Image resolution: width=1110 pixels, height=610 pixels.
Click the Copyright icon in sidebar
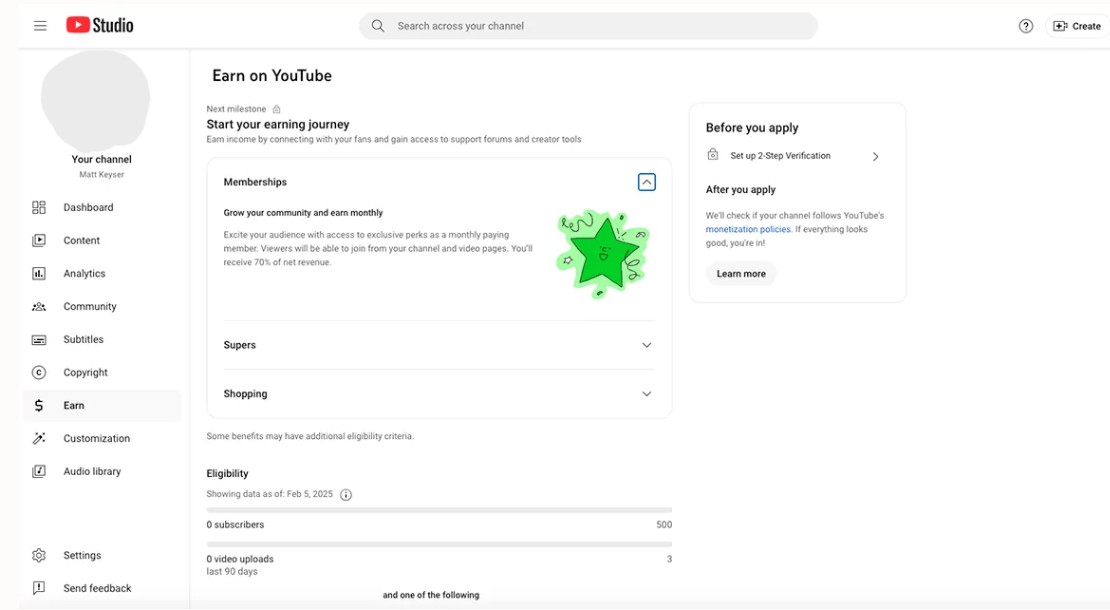click(39, 373)
